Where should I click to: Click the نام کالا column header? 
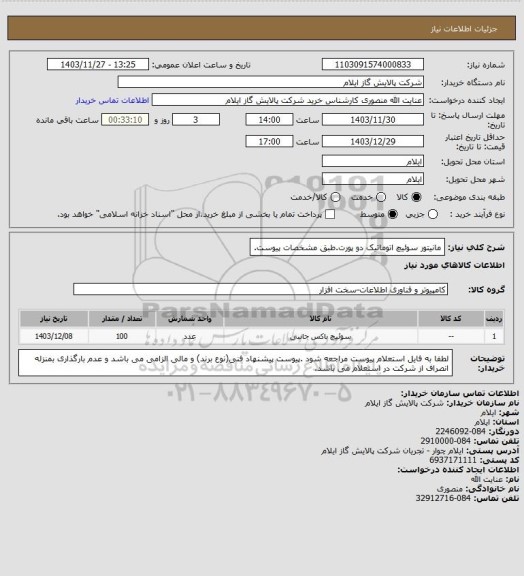point(320,318)
